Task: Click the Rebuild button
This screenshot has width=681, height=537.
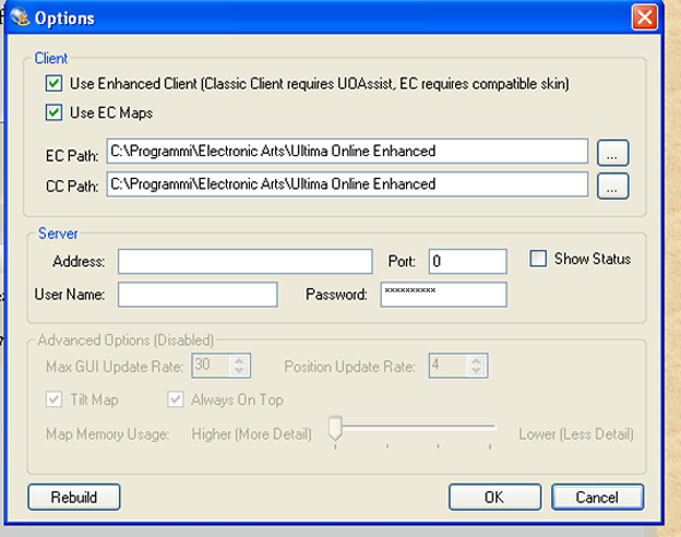Action: pos(74,497)
